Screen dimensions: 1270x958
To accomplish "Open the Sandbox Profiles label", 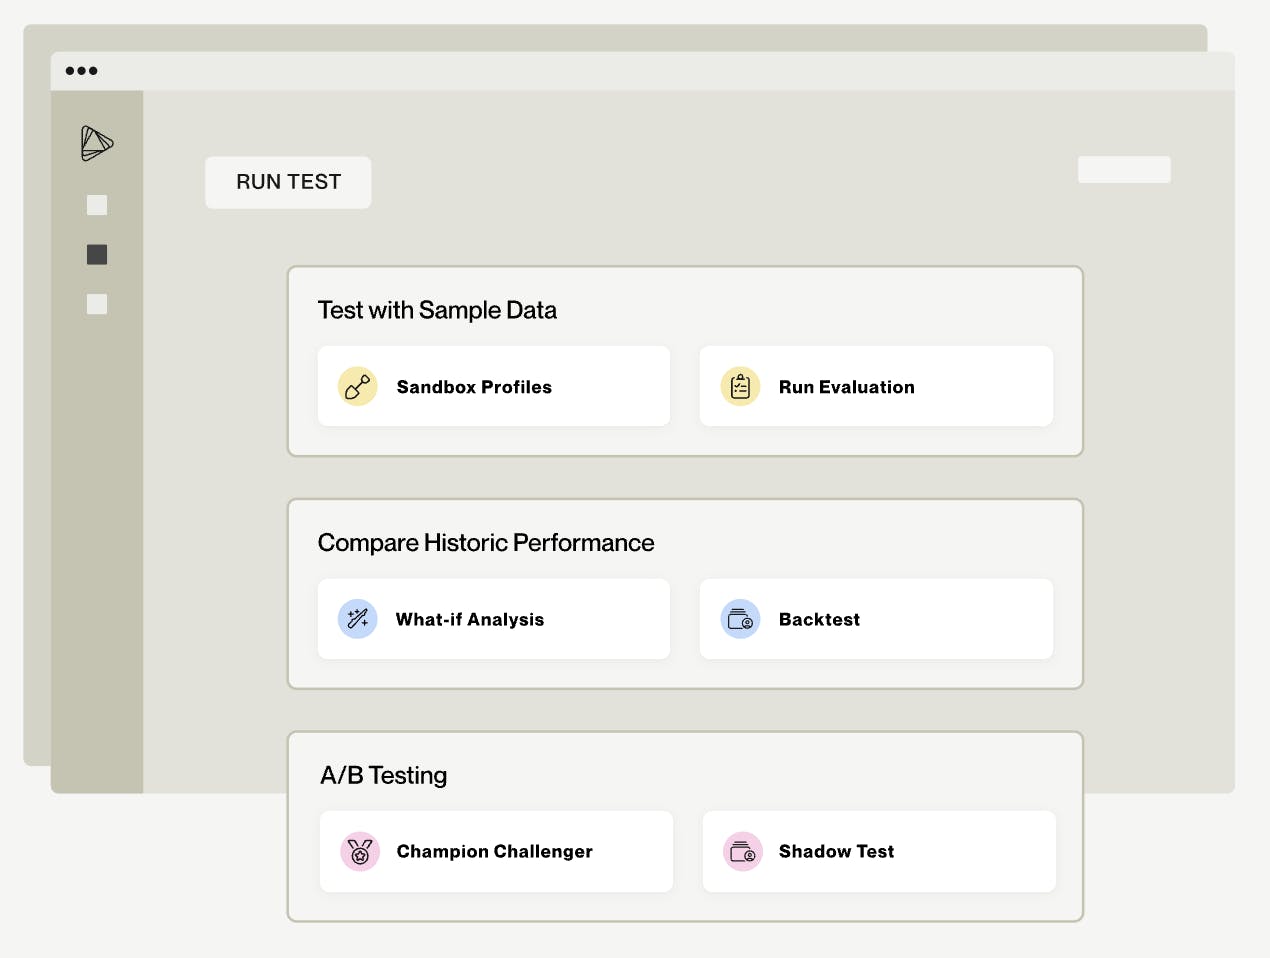I will tap(474, 387).
